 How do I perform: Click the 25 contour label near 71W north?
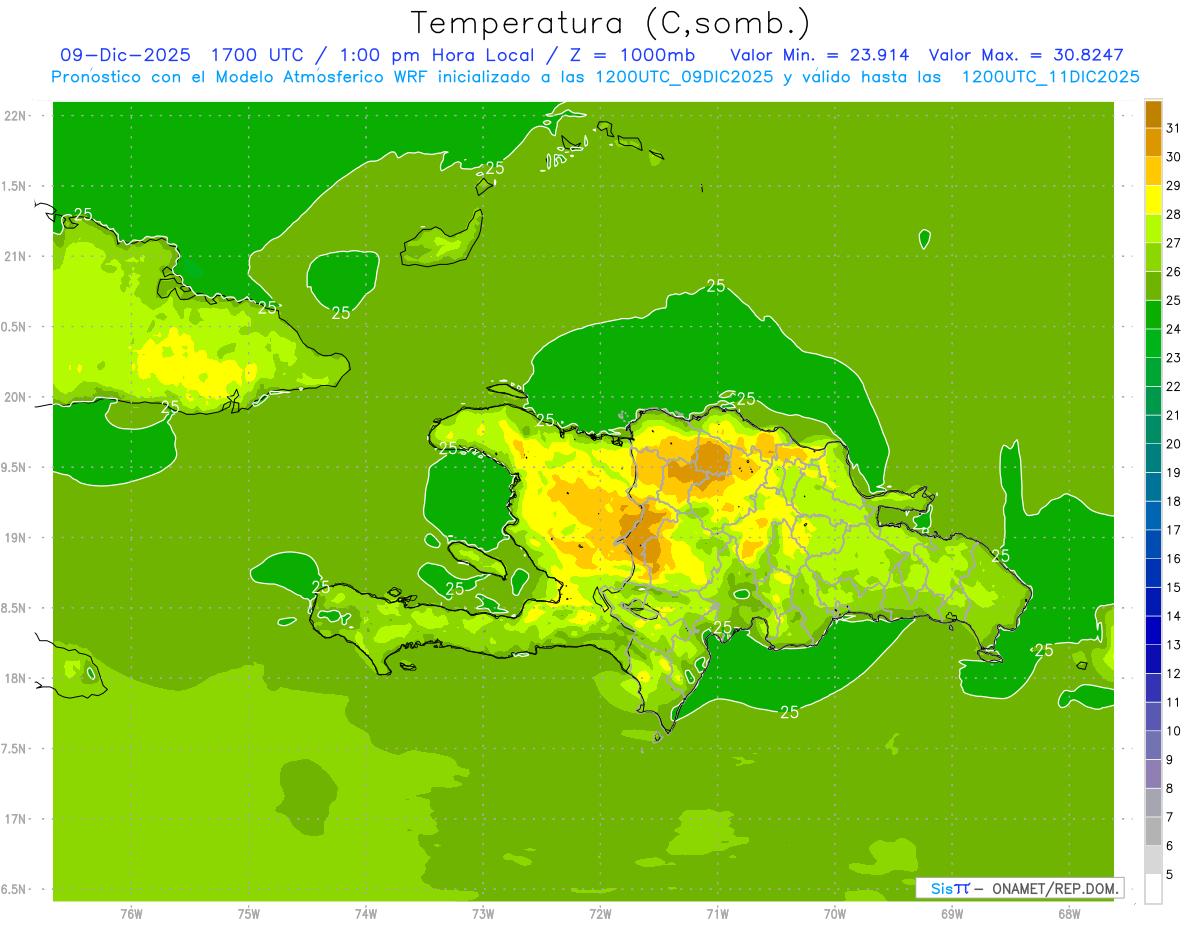pyautogui.click(x=716, y=285)
